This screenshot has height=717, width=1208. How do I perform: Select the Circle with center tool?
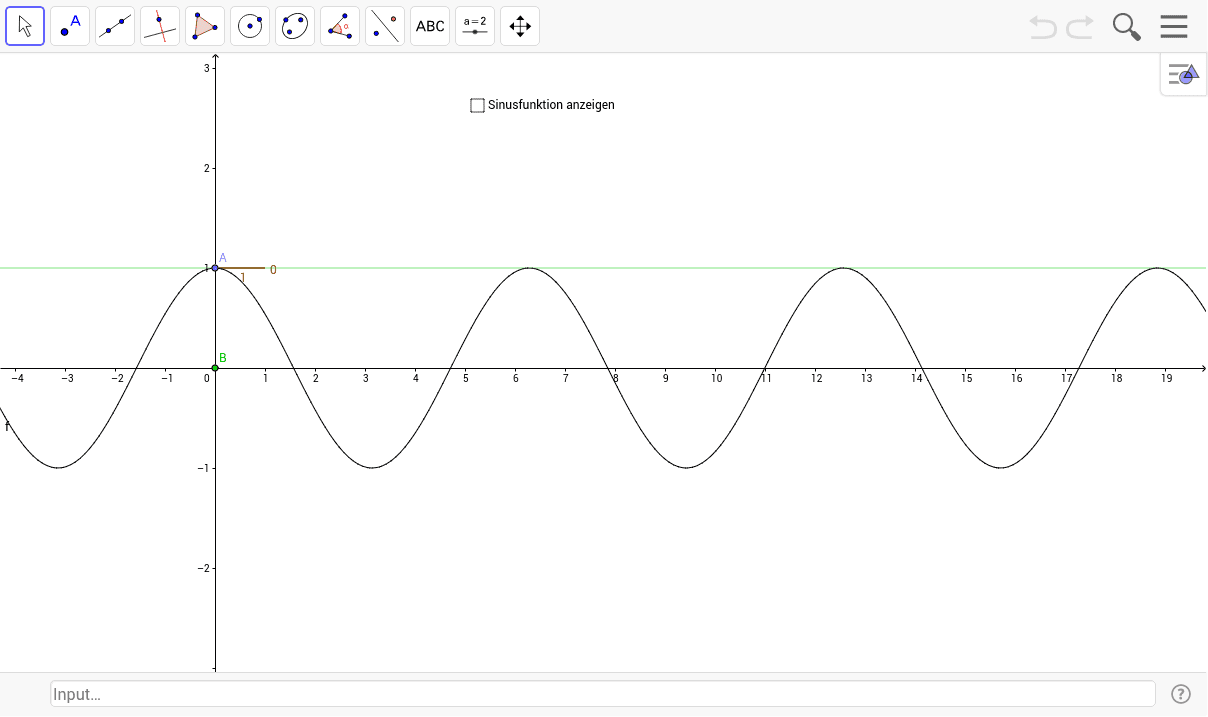[x=250, y=26]
